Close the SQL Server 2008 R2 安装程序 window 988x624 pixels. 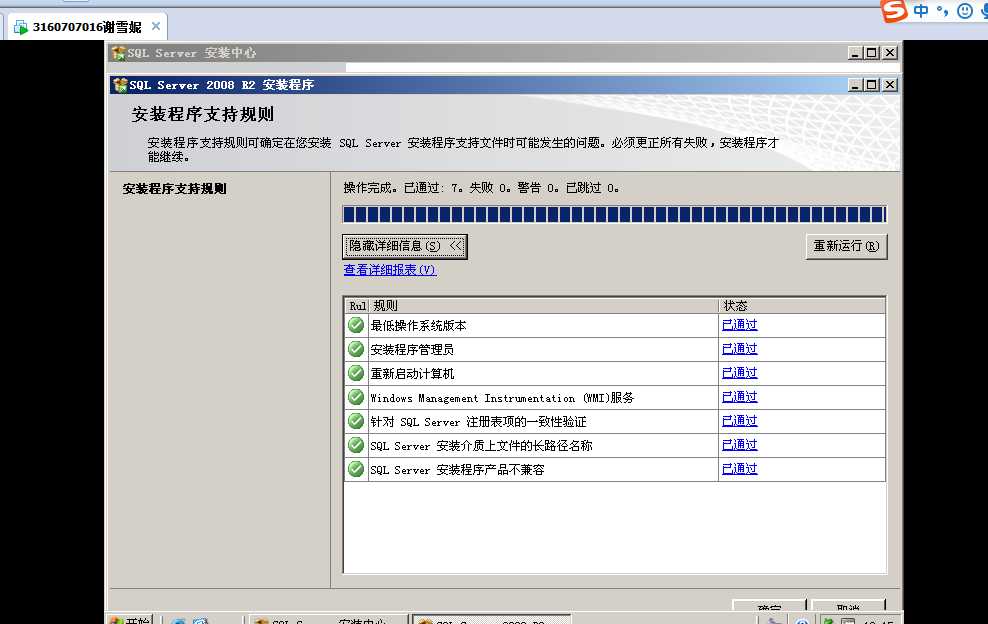pos(890,84)
